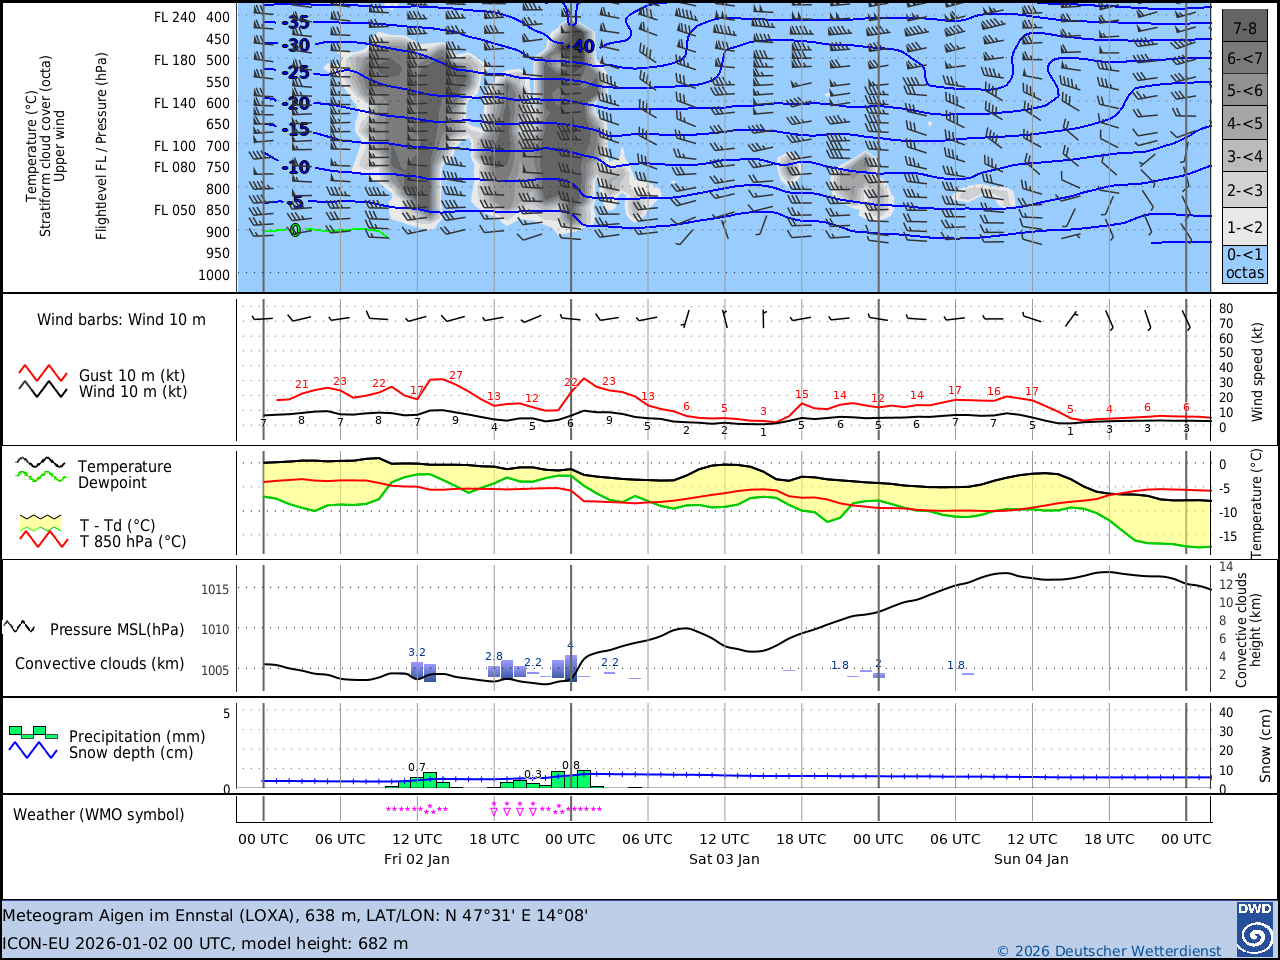Click the 'Snow depth (cm)' legend label

coord(131,753)
